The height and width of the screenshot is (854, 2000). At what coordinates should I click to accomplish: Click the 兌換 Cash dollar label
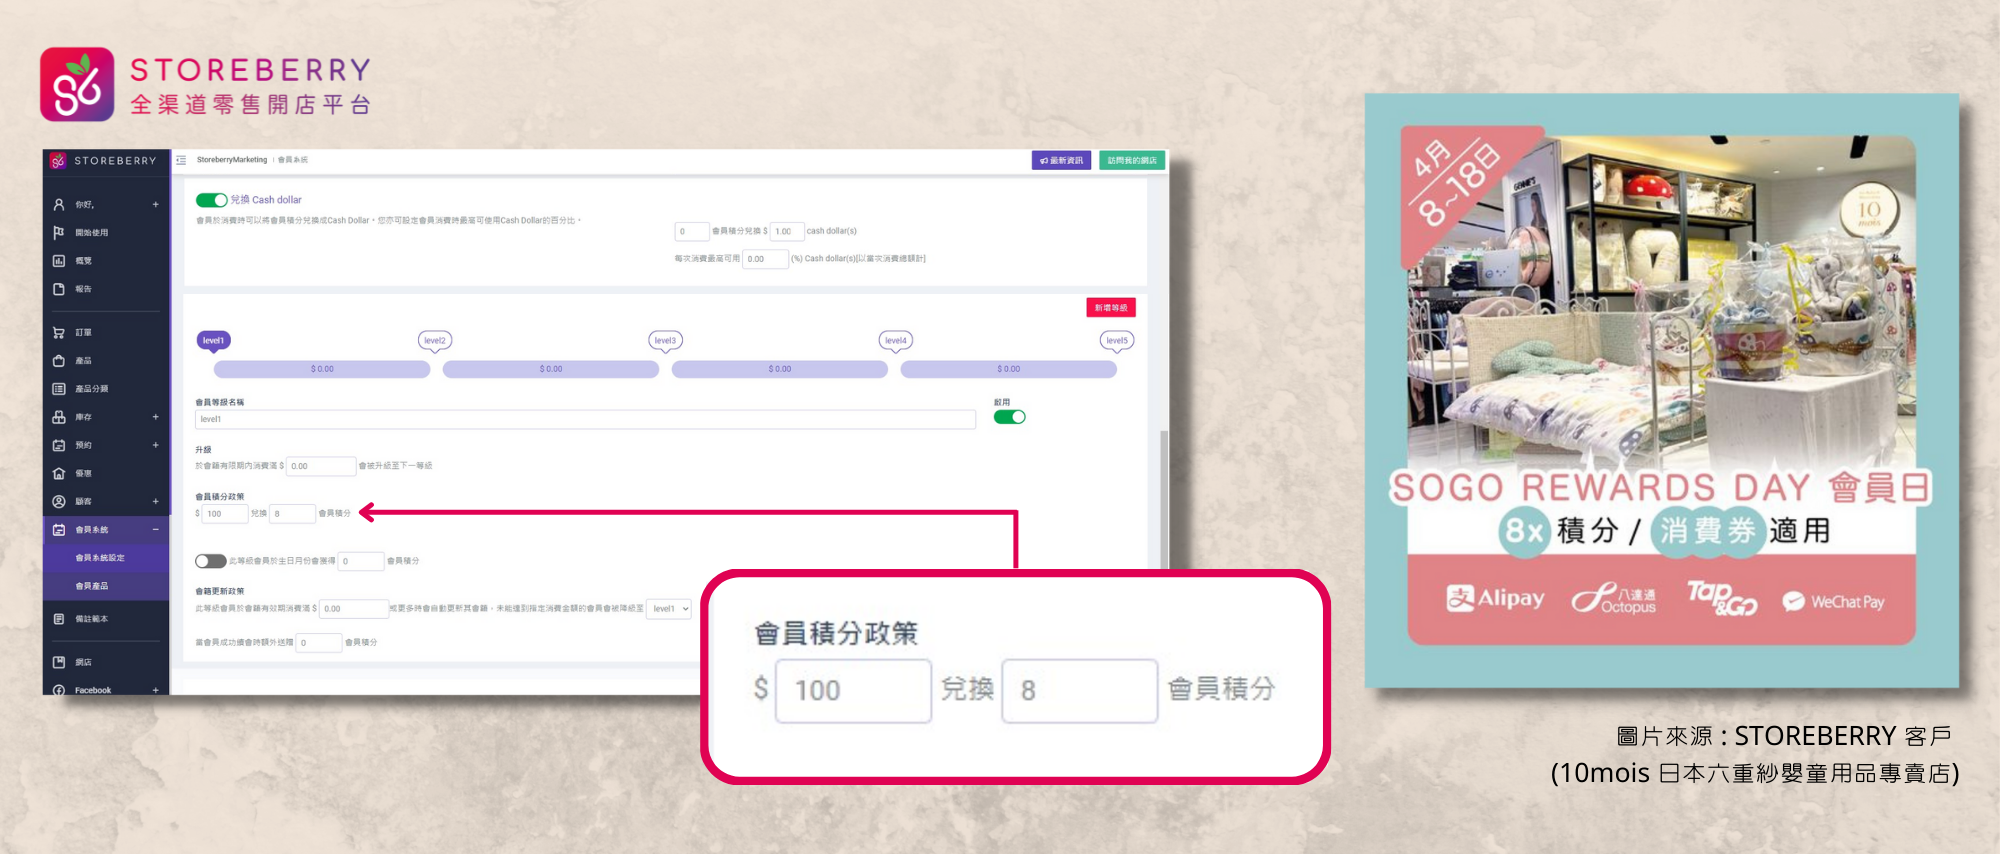coord(266,200)
